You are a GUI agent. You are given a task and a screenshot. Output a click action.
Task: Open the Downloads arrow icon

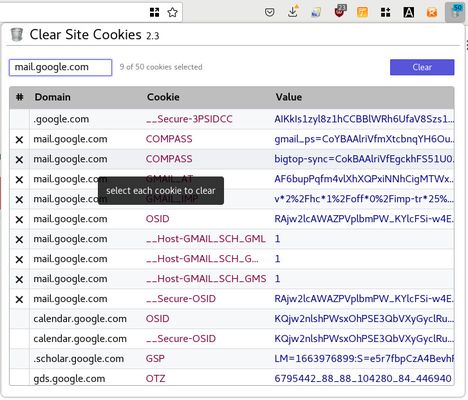click(293, 12)
